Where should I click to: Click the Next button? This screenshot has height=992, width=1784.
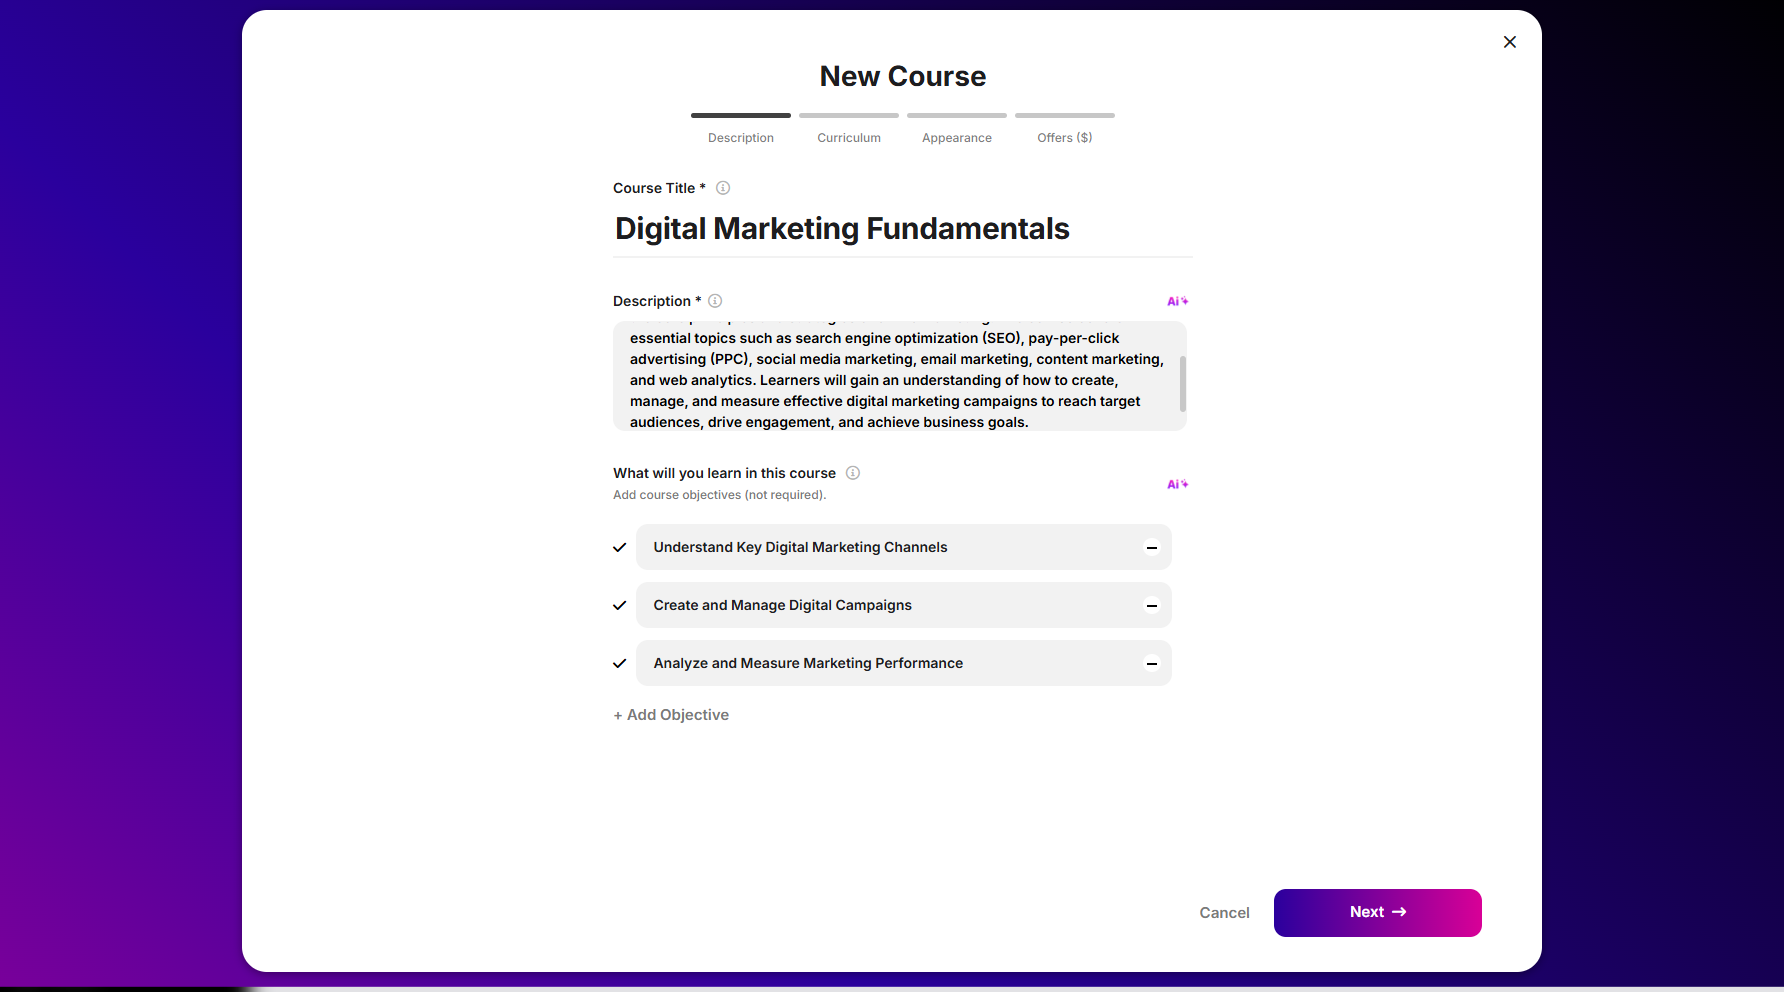coord(1378,913)
